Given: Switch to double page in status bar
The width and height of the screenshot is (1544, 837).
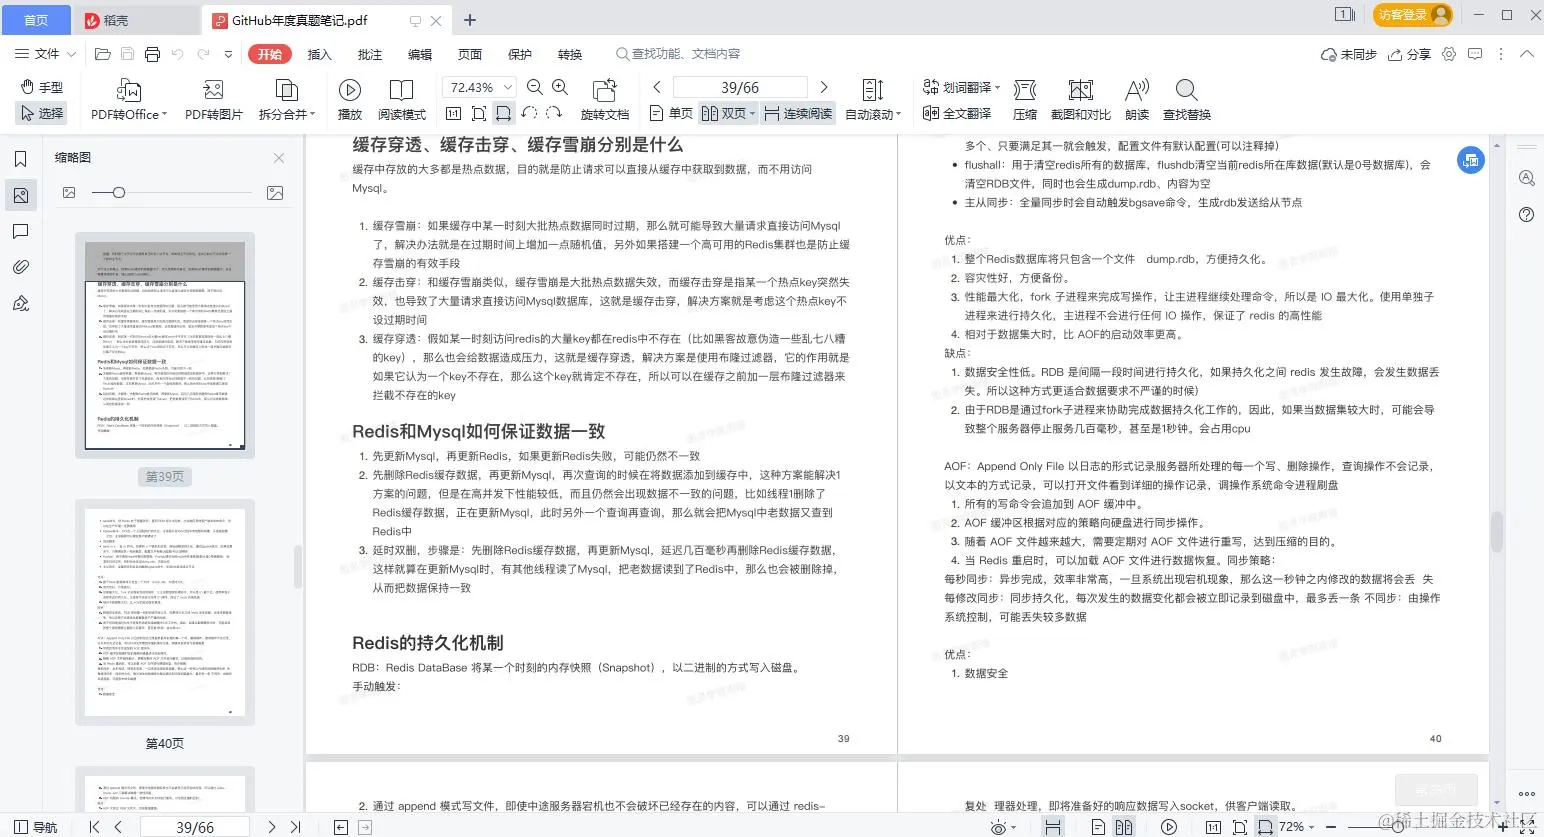Looking at the screenshot, I should [x=1124, y=827].
